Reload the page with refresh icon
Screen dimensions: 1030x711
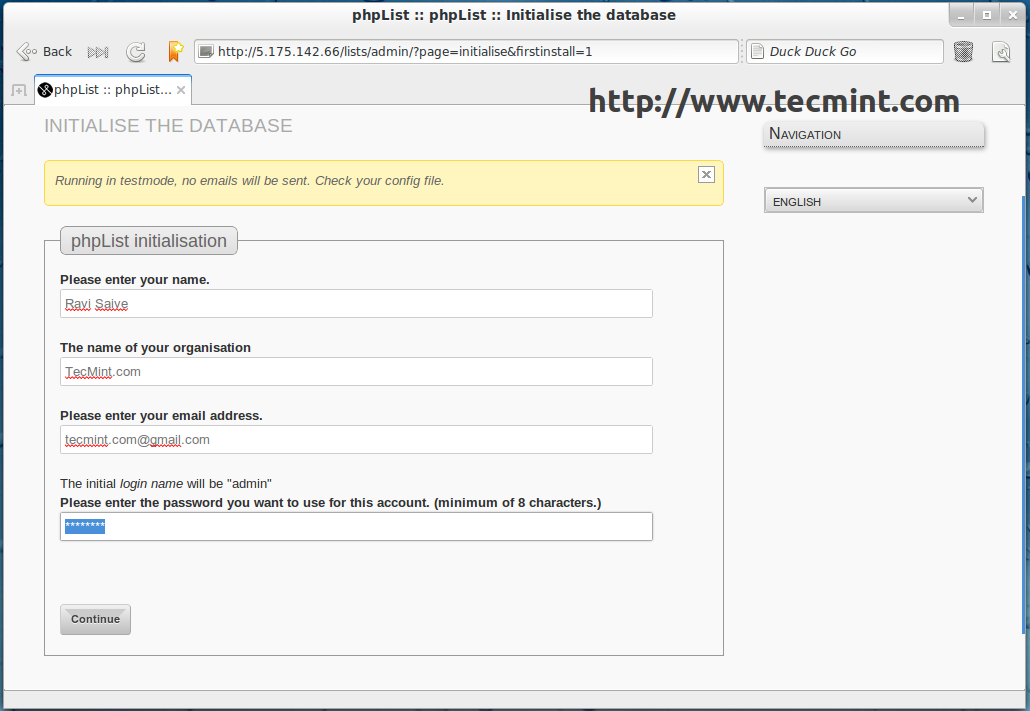pyautogui.click(x=136, y=52)
